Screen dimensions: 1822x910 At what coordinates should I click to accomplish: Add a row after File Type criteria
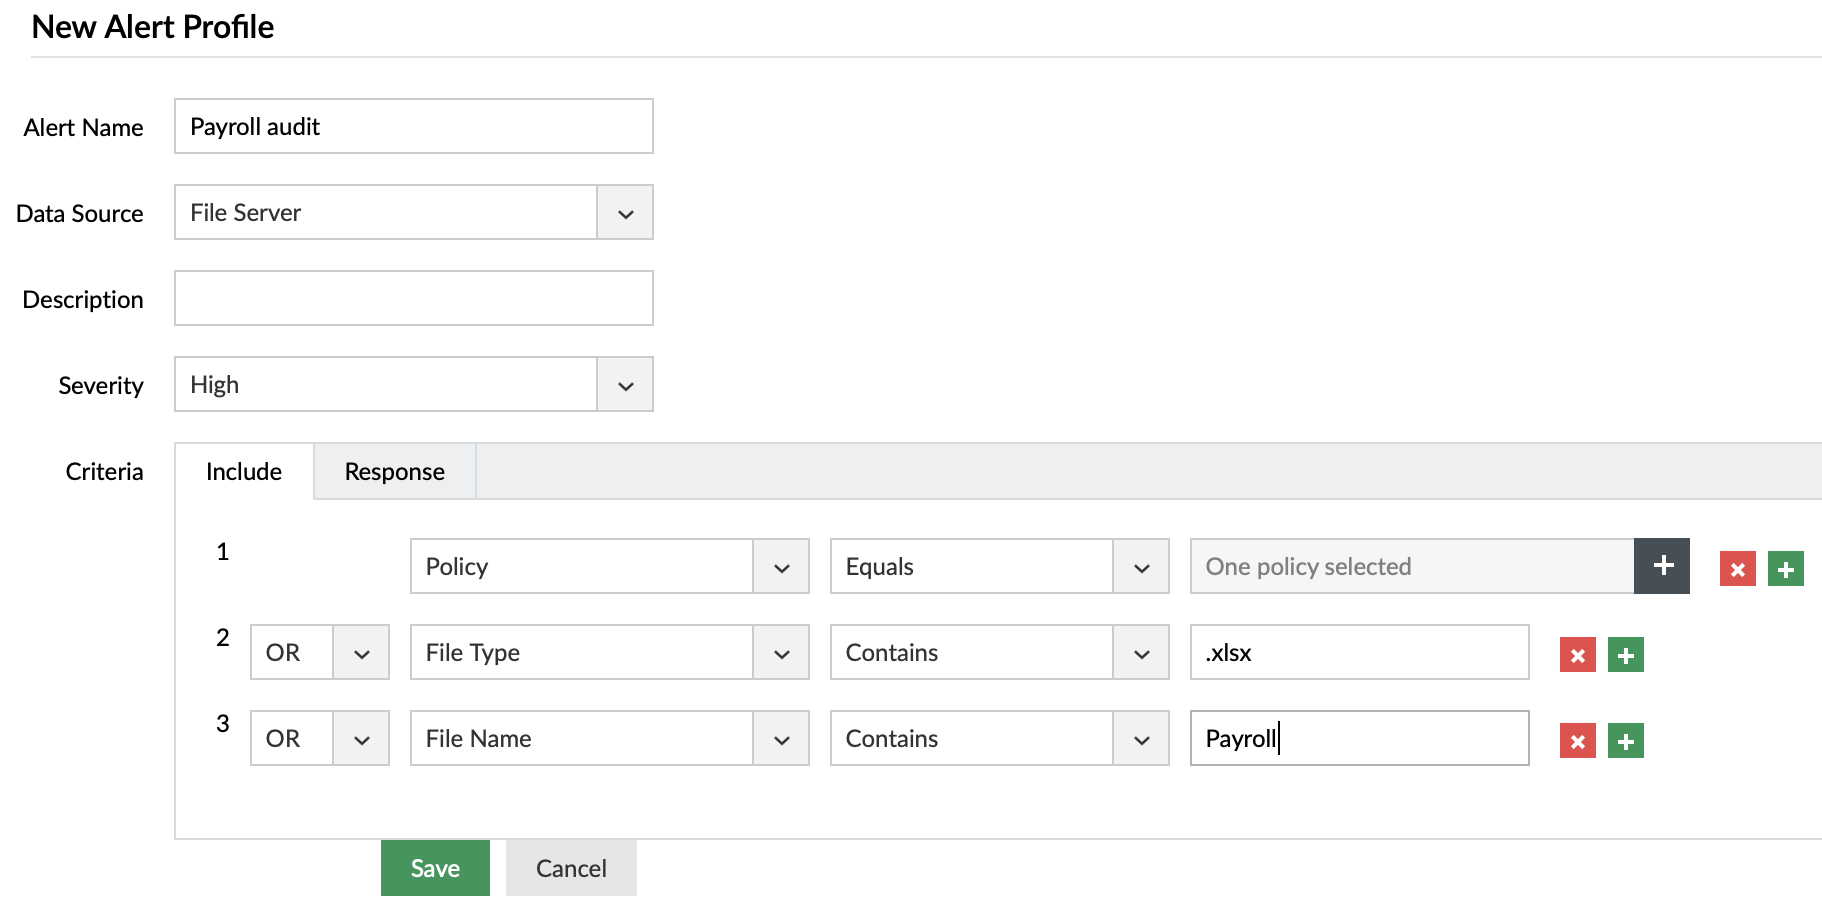1625,655
